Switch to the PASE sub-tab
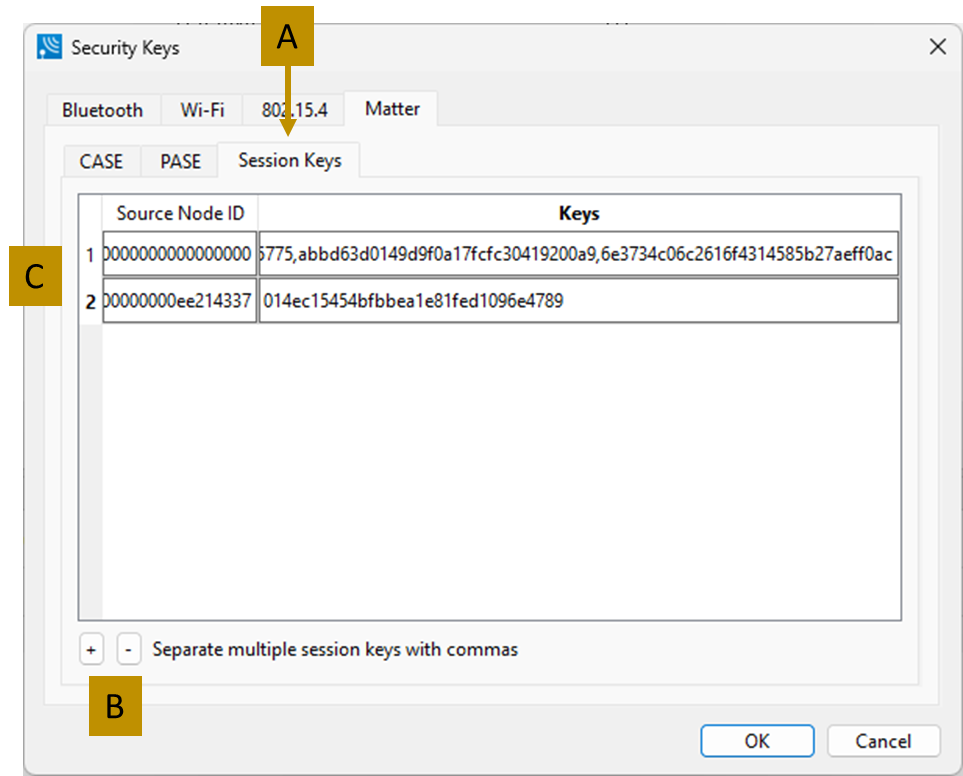The image size is (963, 776). point(180,161)
